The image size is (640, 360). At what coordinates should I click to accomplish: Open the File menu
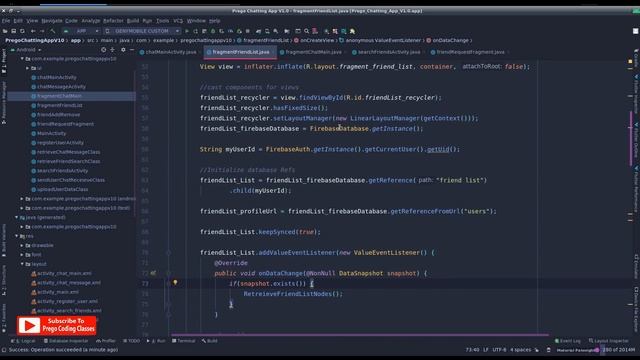6,21
